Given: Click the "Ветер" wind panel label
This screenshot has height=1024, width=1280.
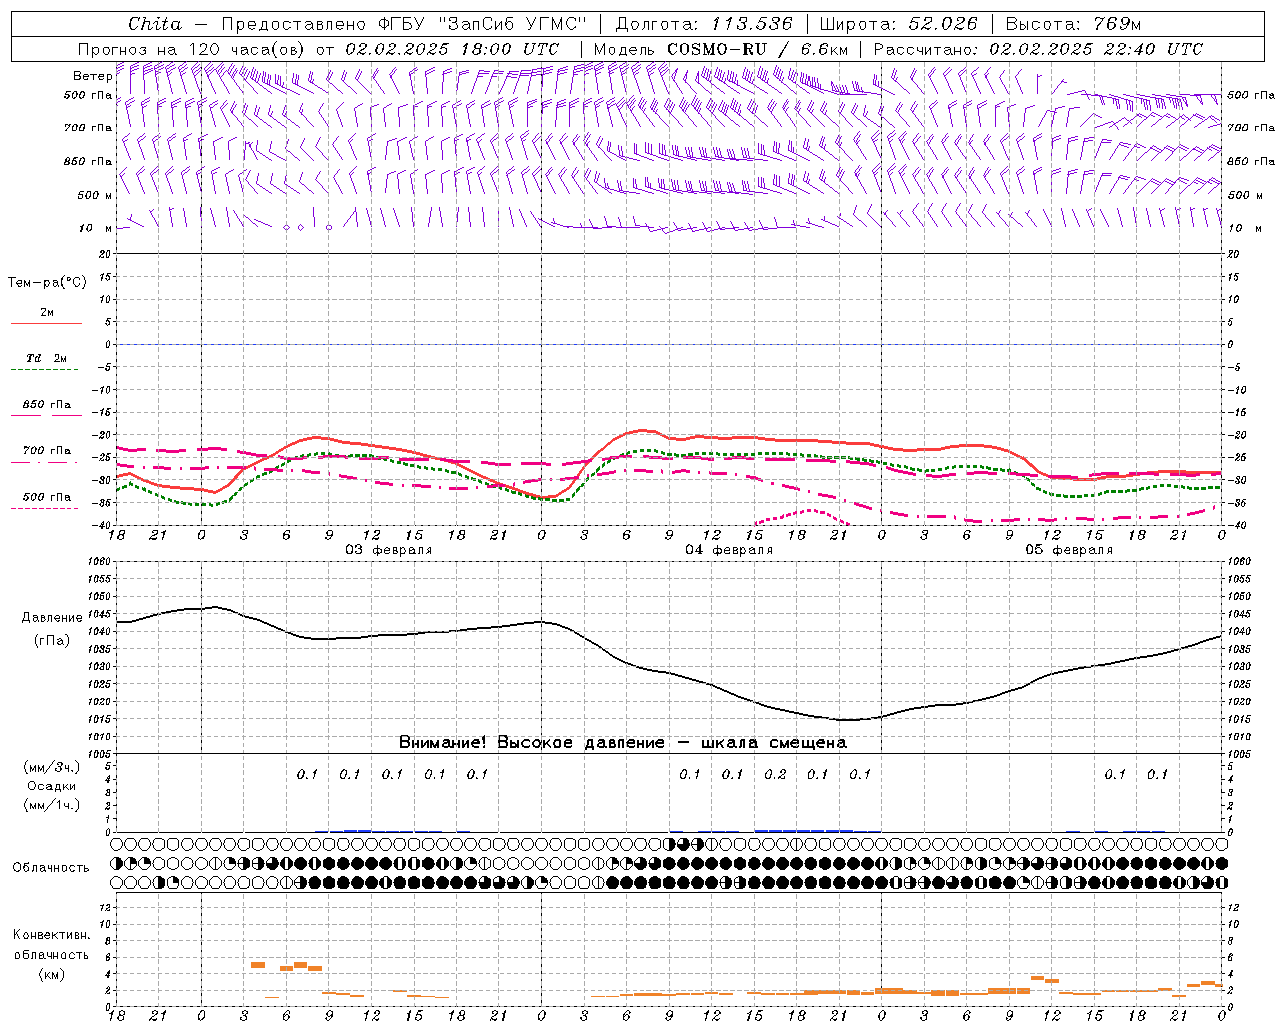Looking at the screenshot, I should point(93,76).
